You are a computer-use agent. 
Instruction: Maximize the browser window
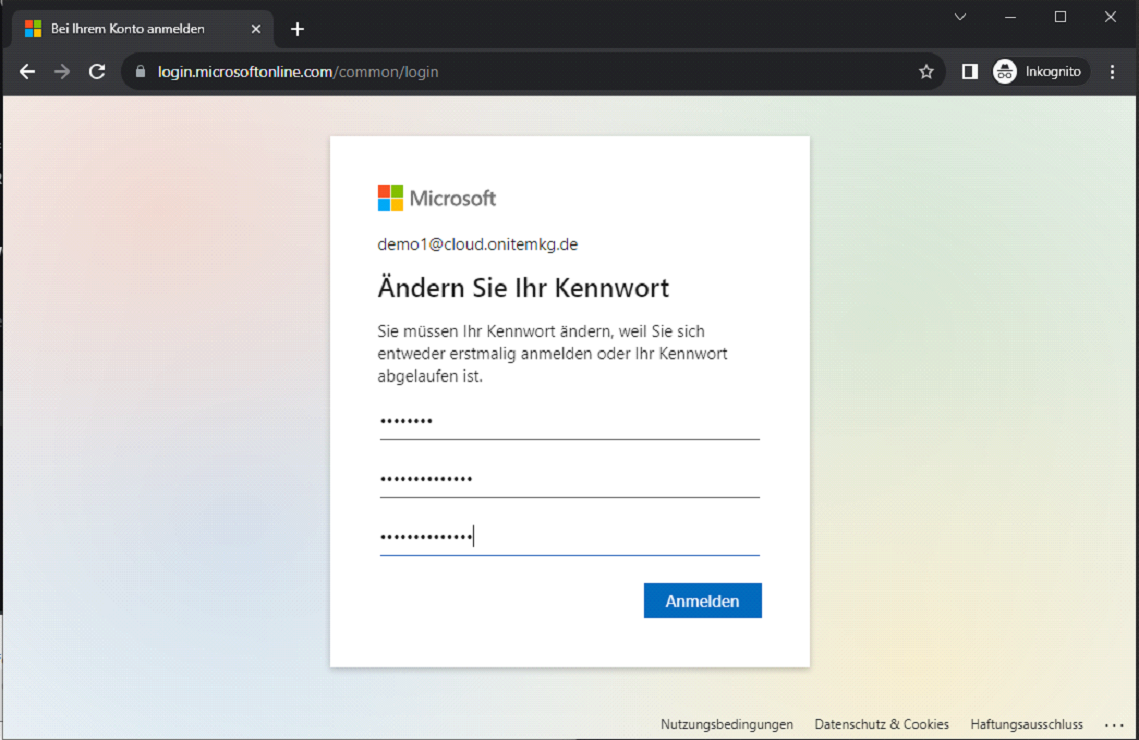[x=1061, y=17]
